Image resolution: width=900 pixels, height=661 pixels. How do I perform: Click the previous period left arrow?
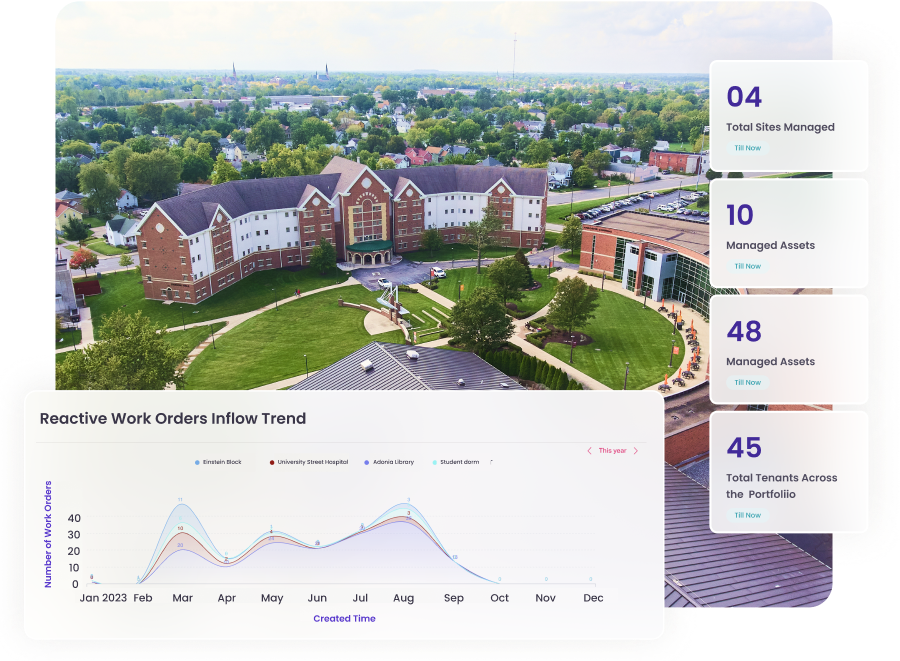coord(589,451)
